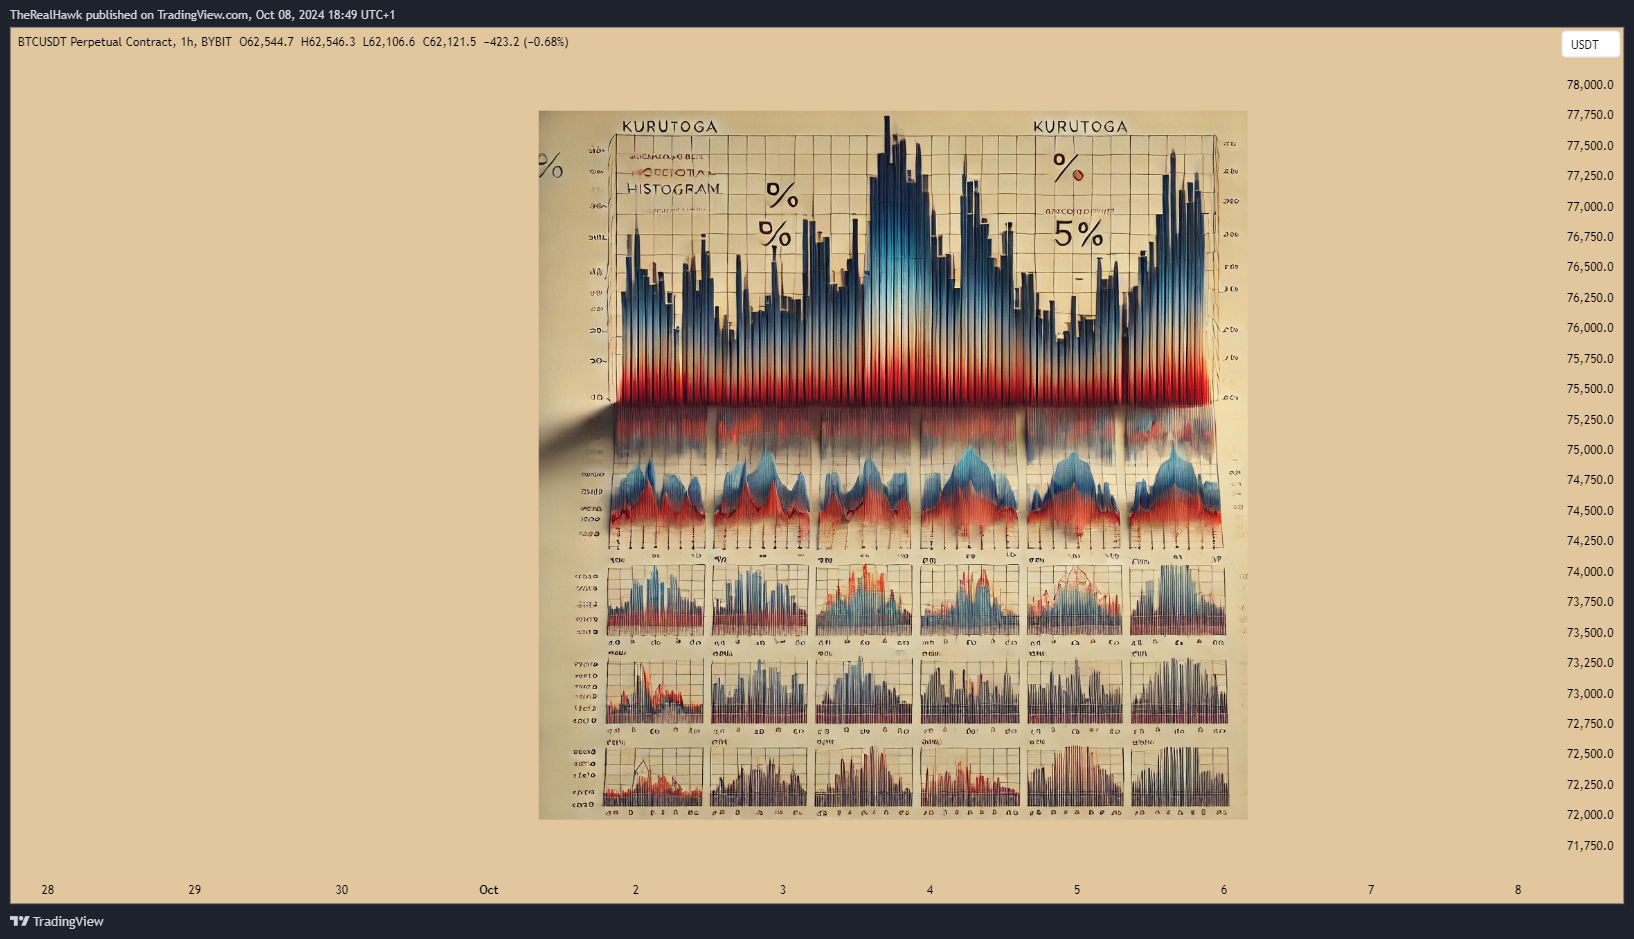Click the date label 7 on time axis

tap(1371, 890)
